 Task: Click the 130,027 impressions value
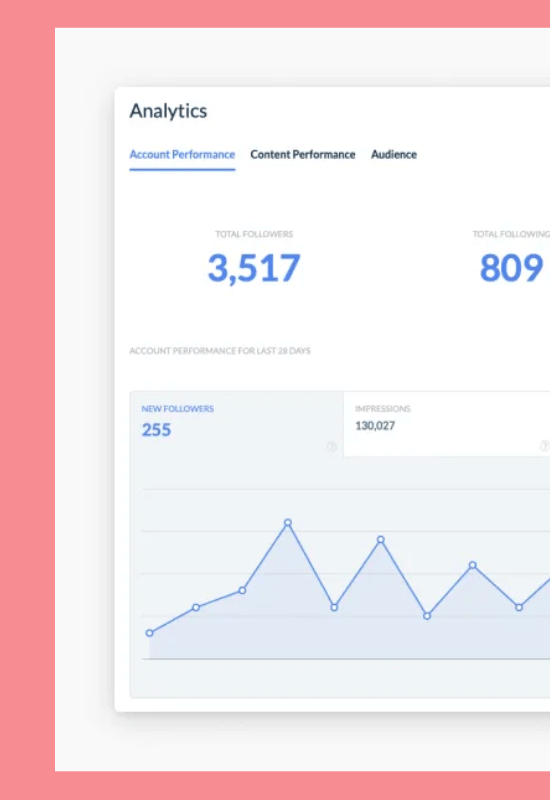coord(375,426)
